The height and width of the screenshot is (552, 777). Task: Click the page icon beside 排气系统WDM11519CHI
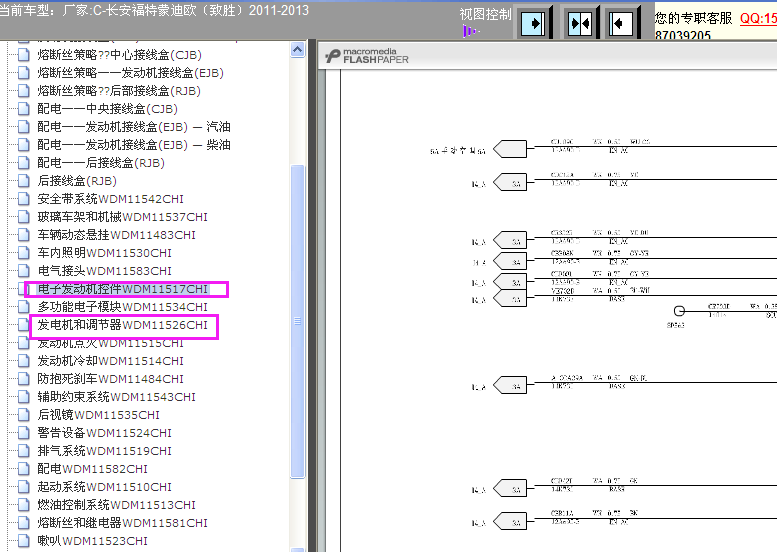click(24, 451)
